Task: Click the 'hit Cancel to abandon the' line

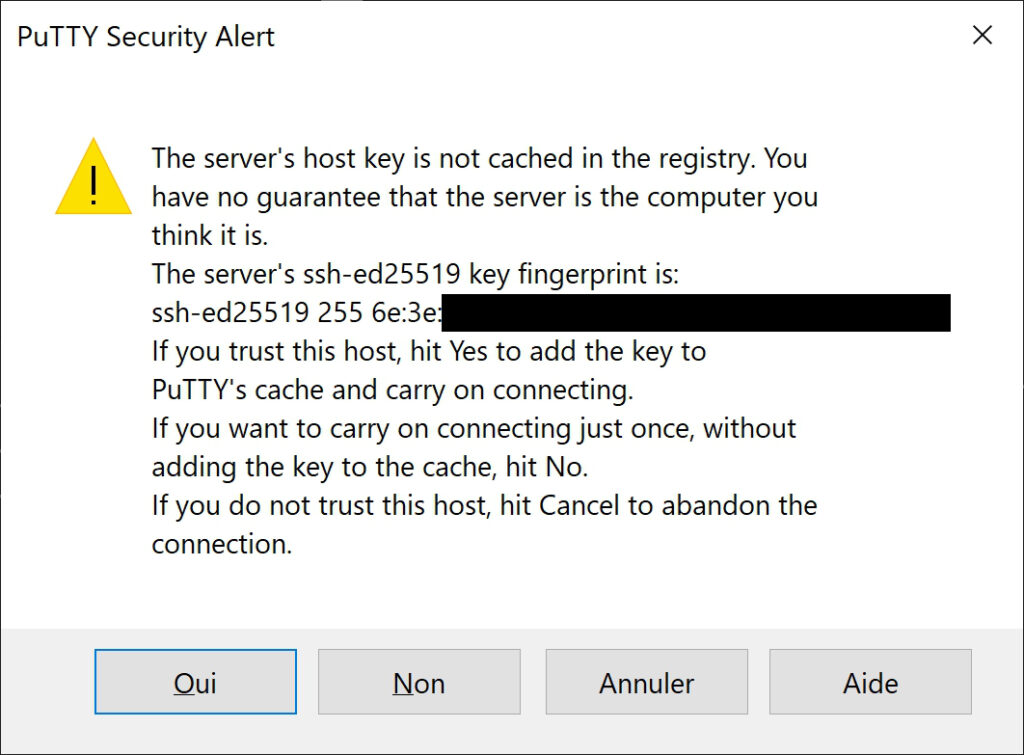Action: (484, 506)
